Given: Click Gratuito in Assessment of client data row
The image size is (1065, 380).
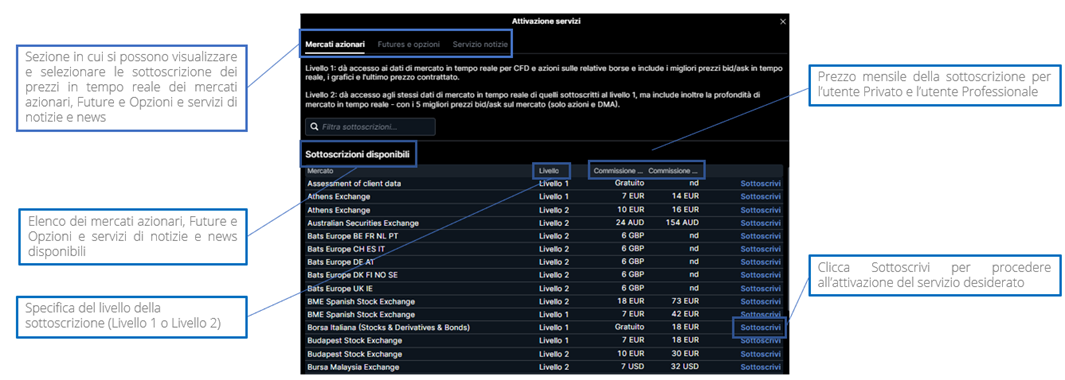Looking at the screenshot, I should click(630, 184).
